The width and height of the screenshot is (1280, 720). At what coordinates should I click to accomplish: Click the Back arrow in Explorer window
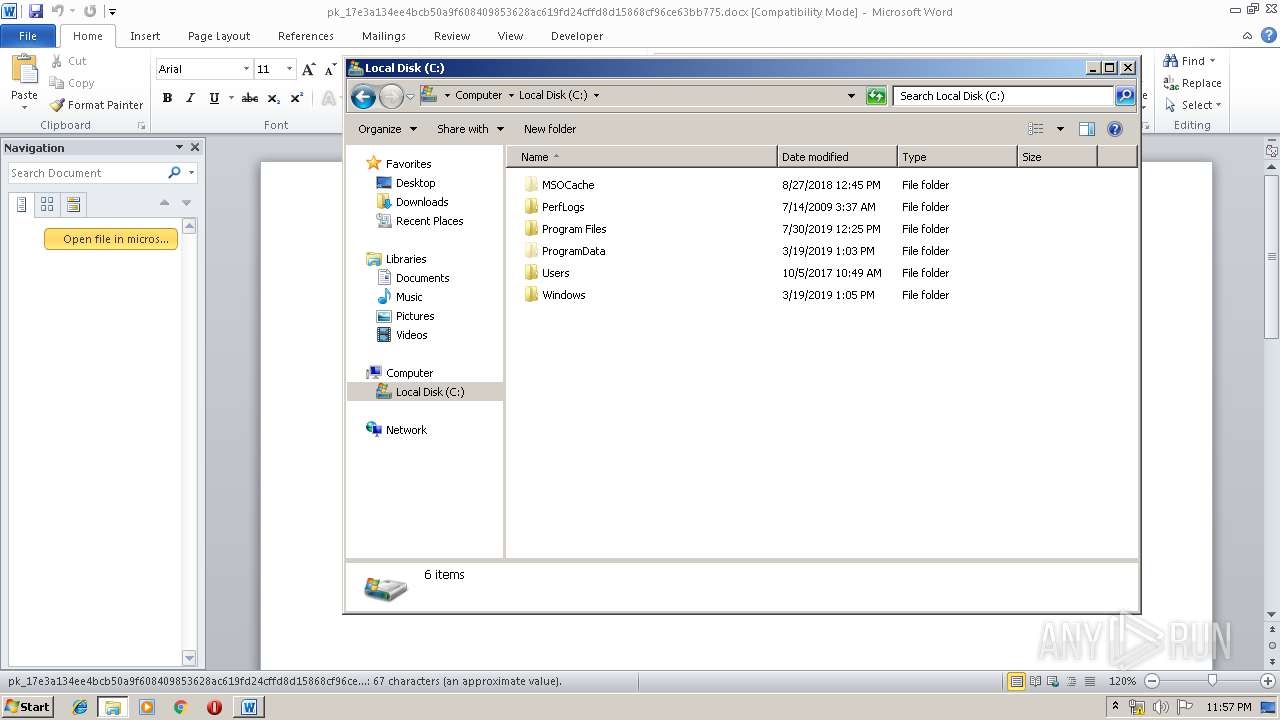point(364,96)
